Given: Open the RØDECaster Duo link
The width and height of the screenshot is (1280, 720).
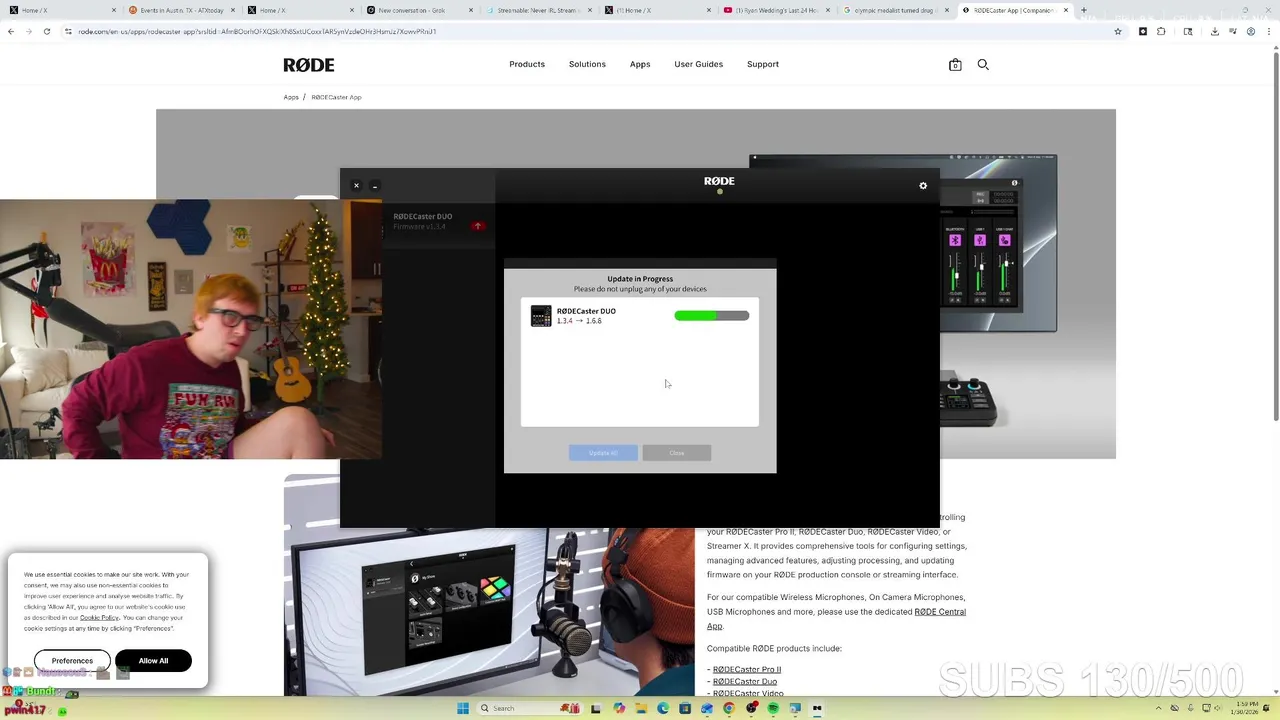Looking at the screenshot, I should point(745,681).
